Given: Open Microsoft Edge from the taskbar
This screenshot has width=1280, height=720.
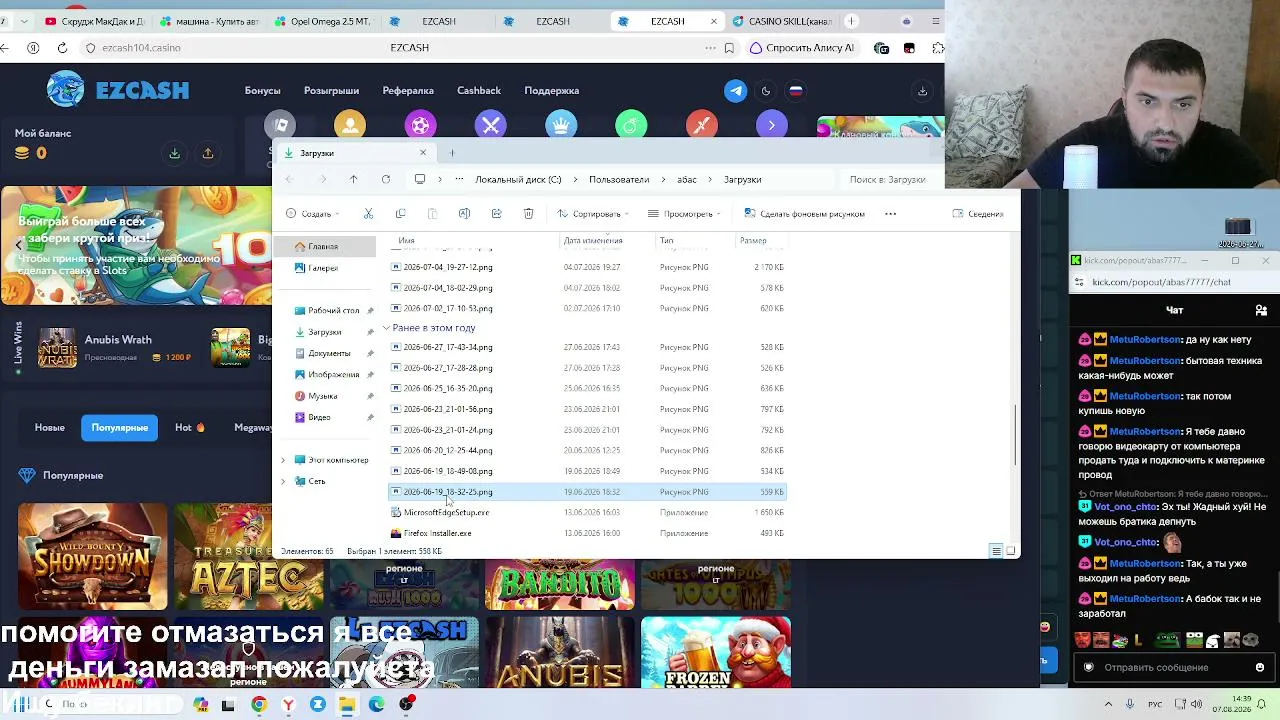Looking at the screenshot, I should (x=376, y=705).
